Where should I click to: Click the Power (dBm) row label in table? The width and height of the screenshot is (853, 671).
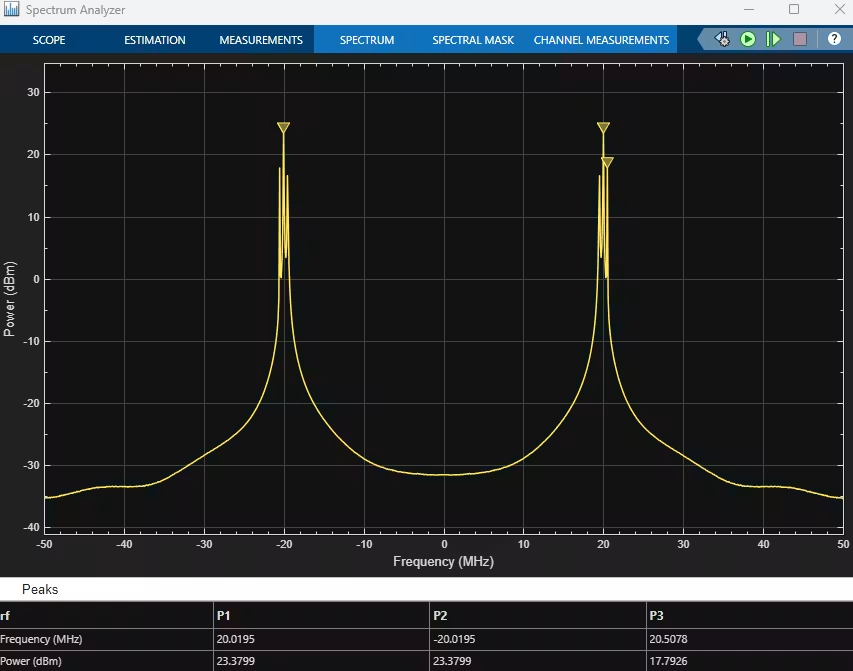coord(31,661)
